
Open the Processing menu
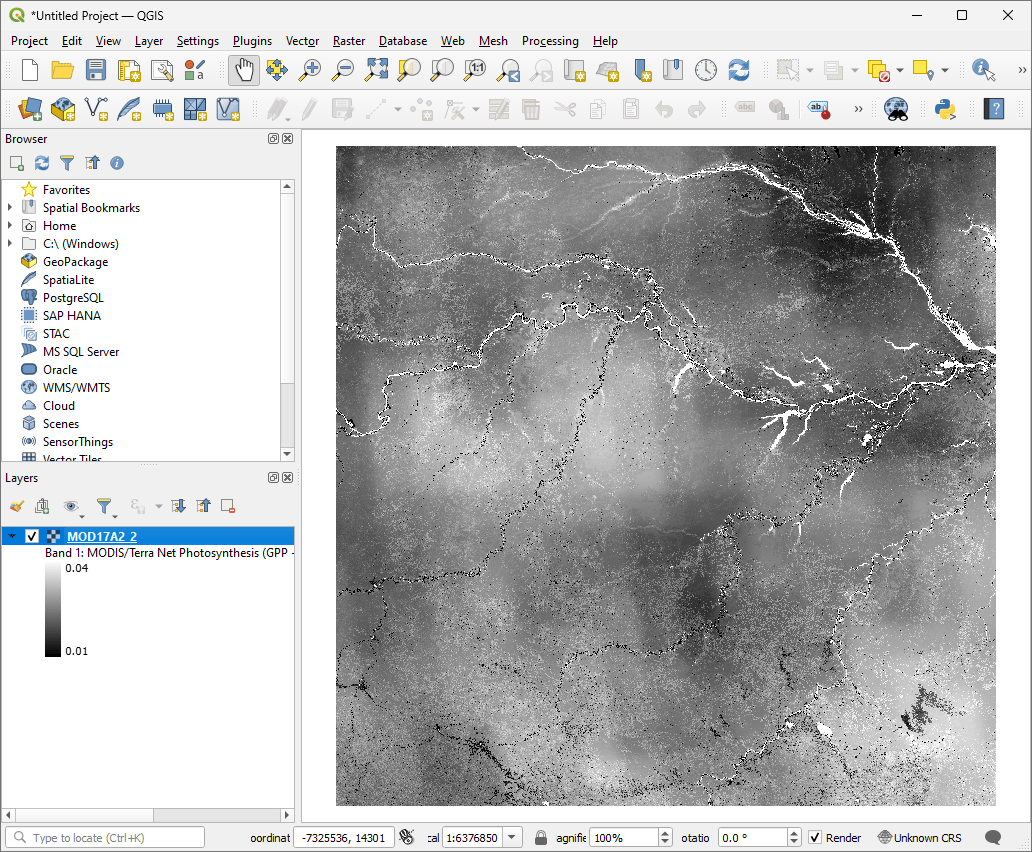(550, 41)
